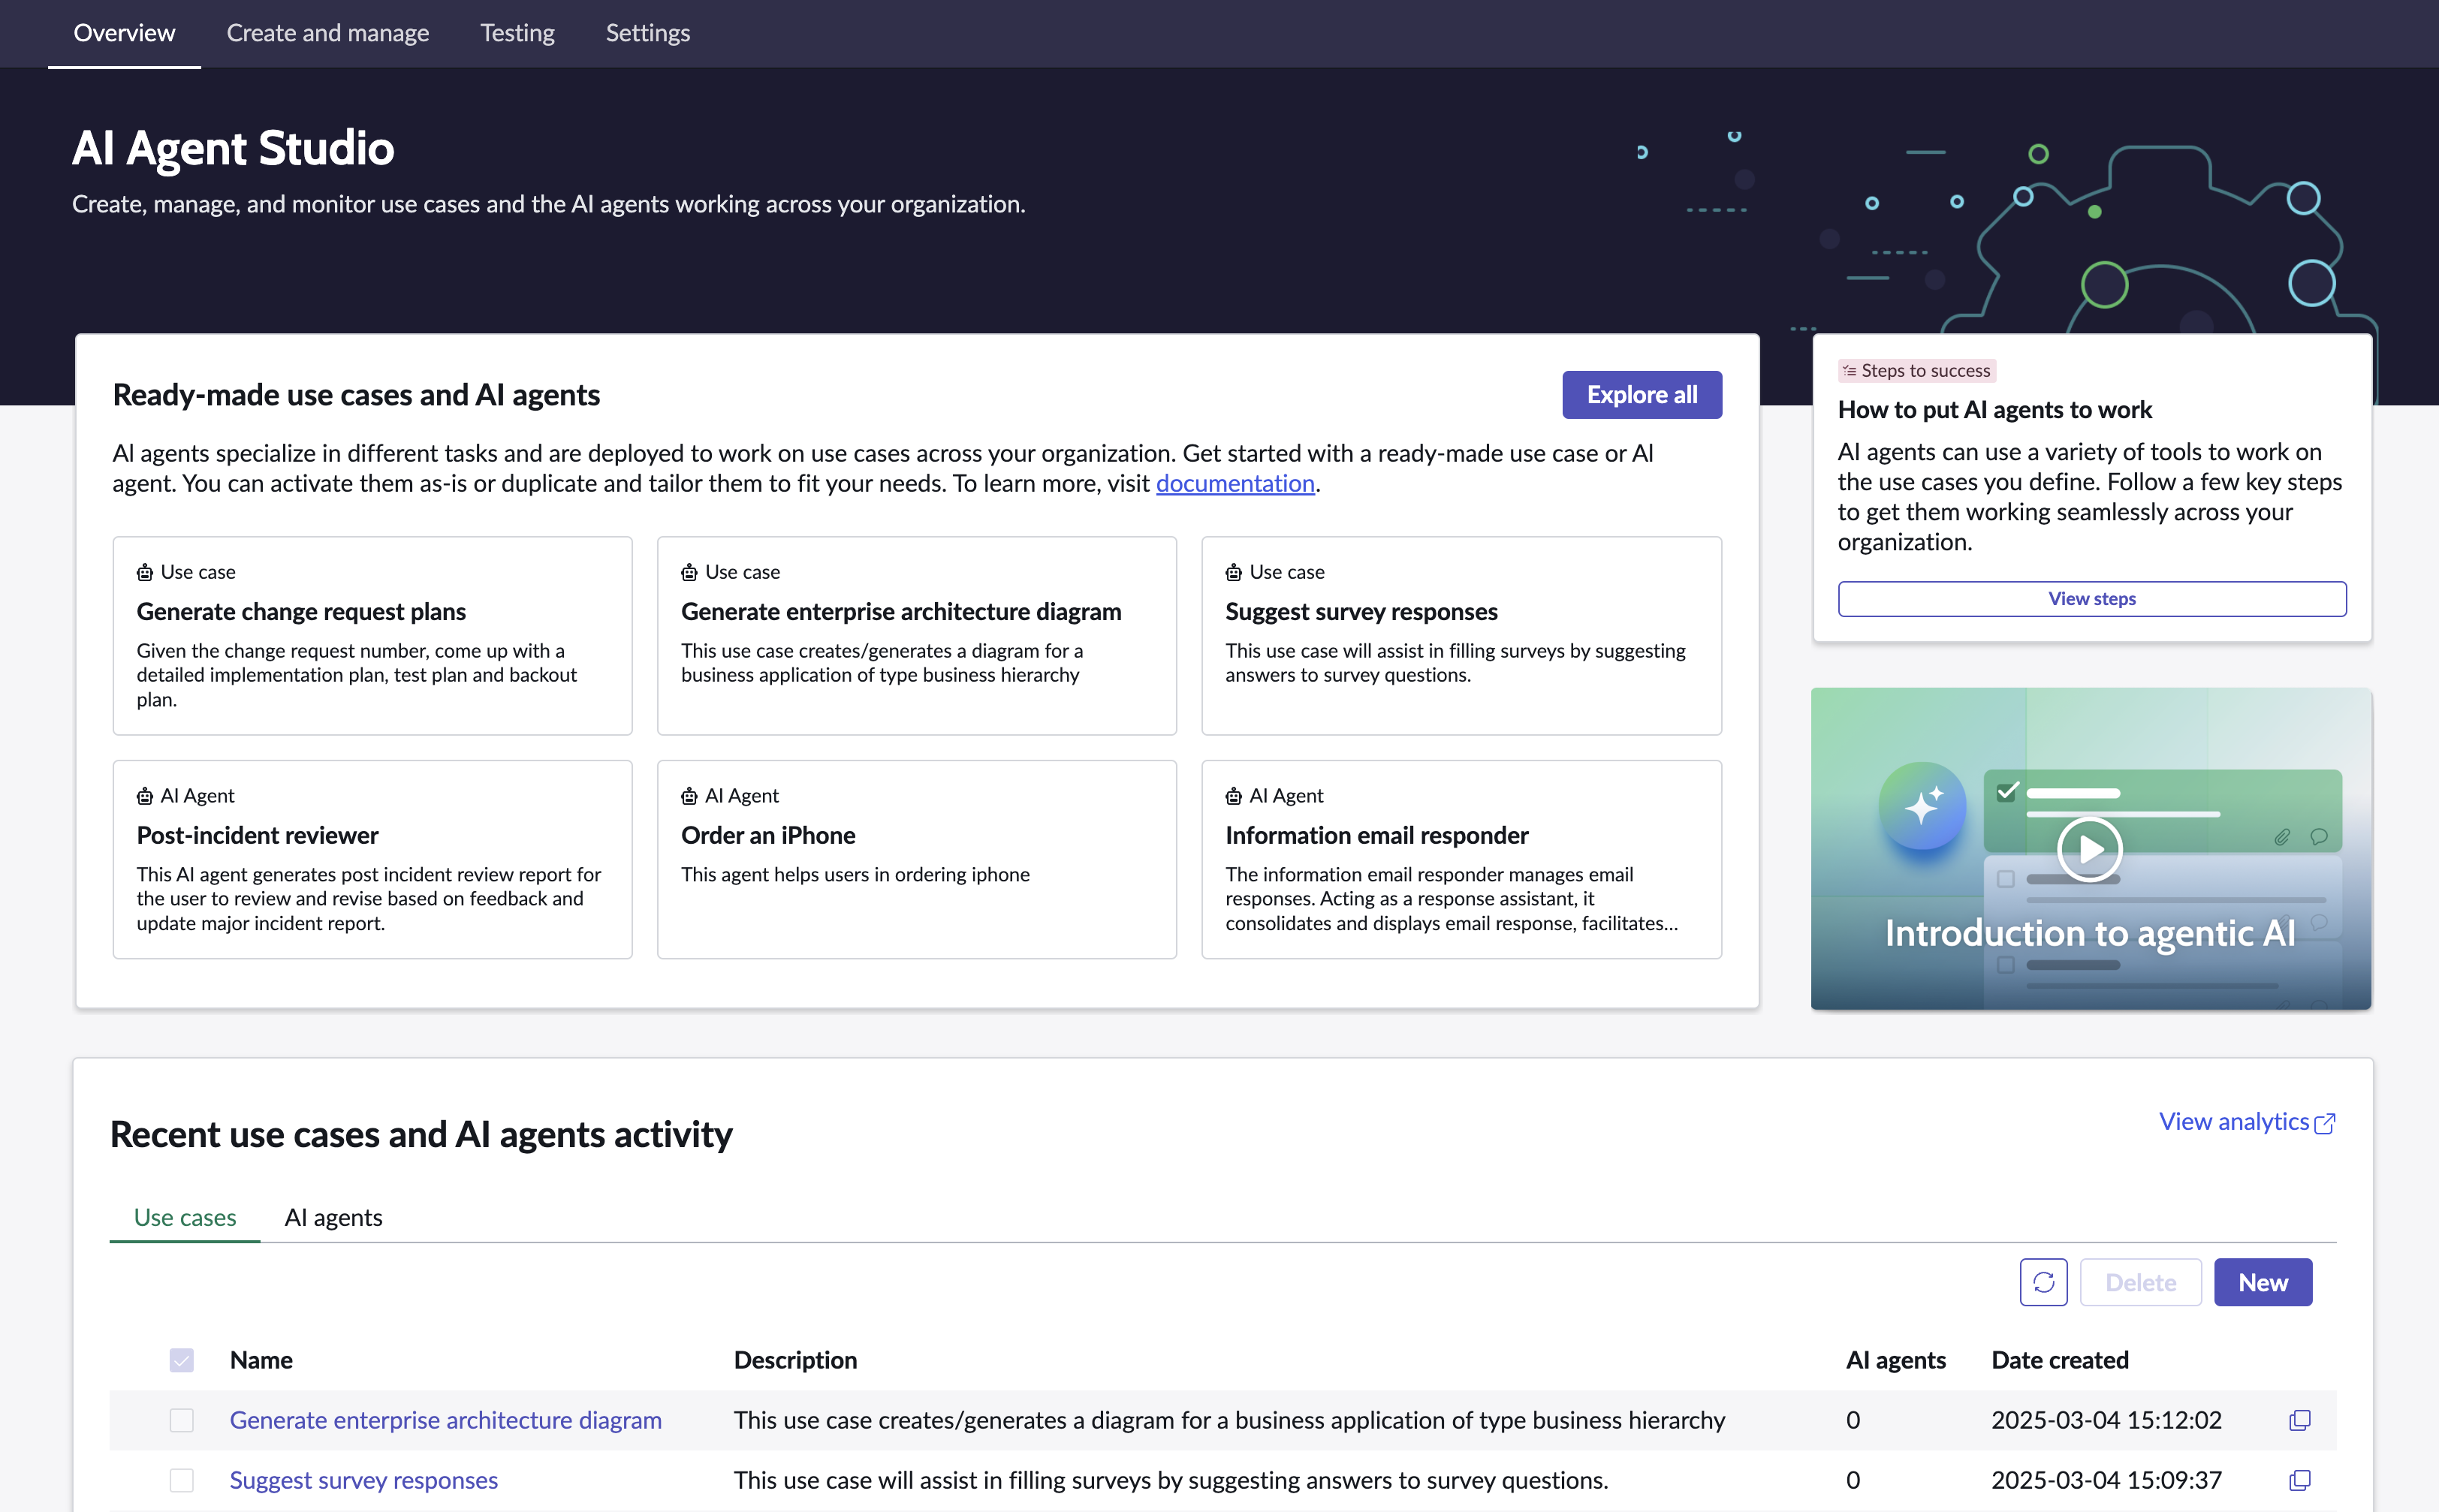Screen dimensions: 2439x1512
Task: Click the Steps to success label
Action: pos(1925,371)
